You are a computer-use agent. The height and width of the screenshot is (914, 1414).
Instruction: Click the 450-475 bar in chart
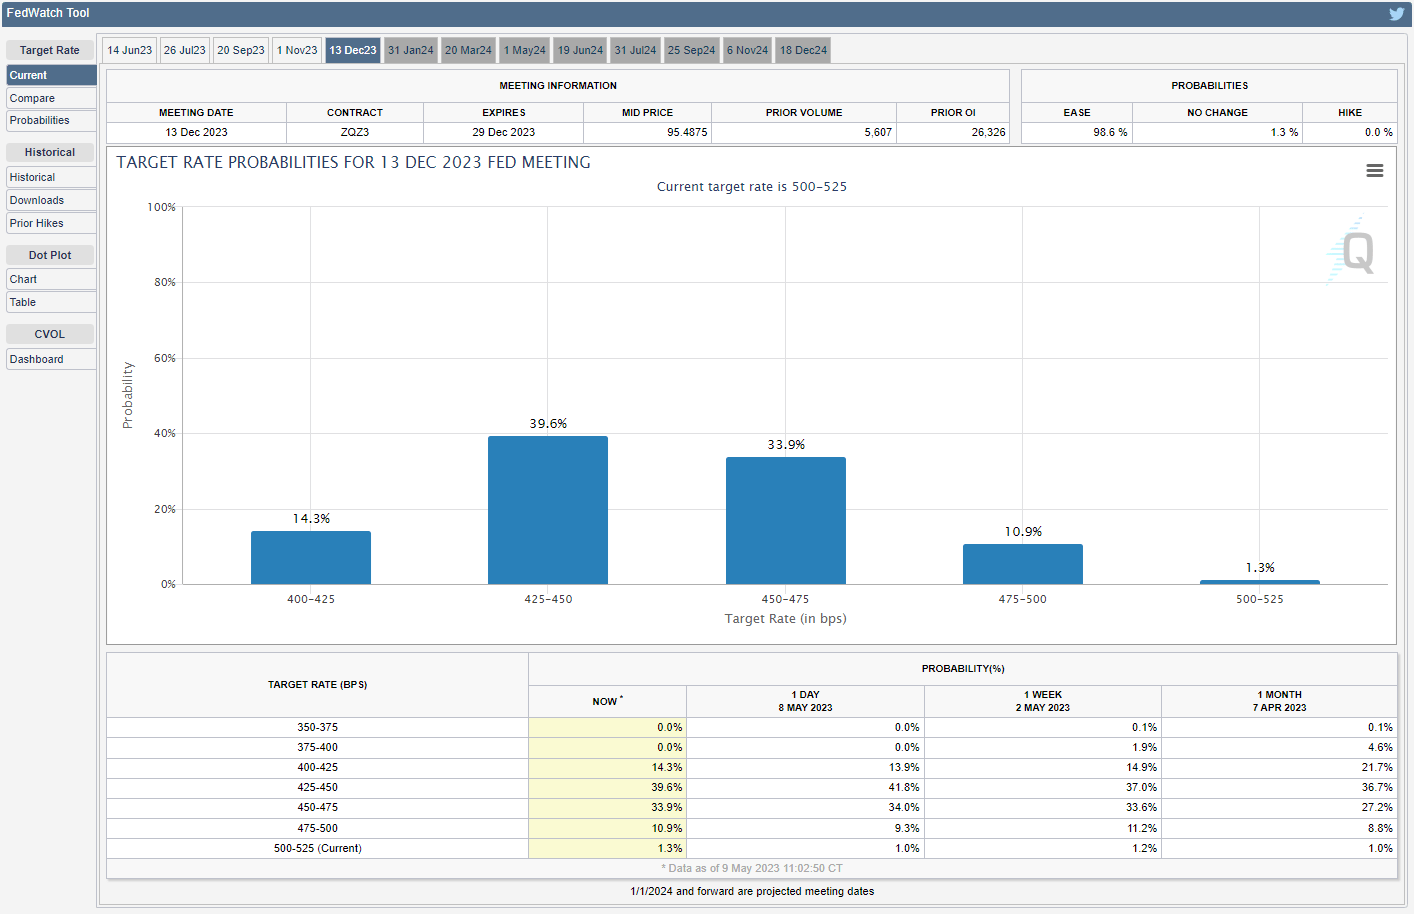[786, 521]
